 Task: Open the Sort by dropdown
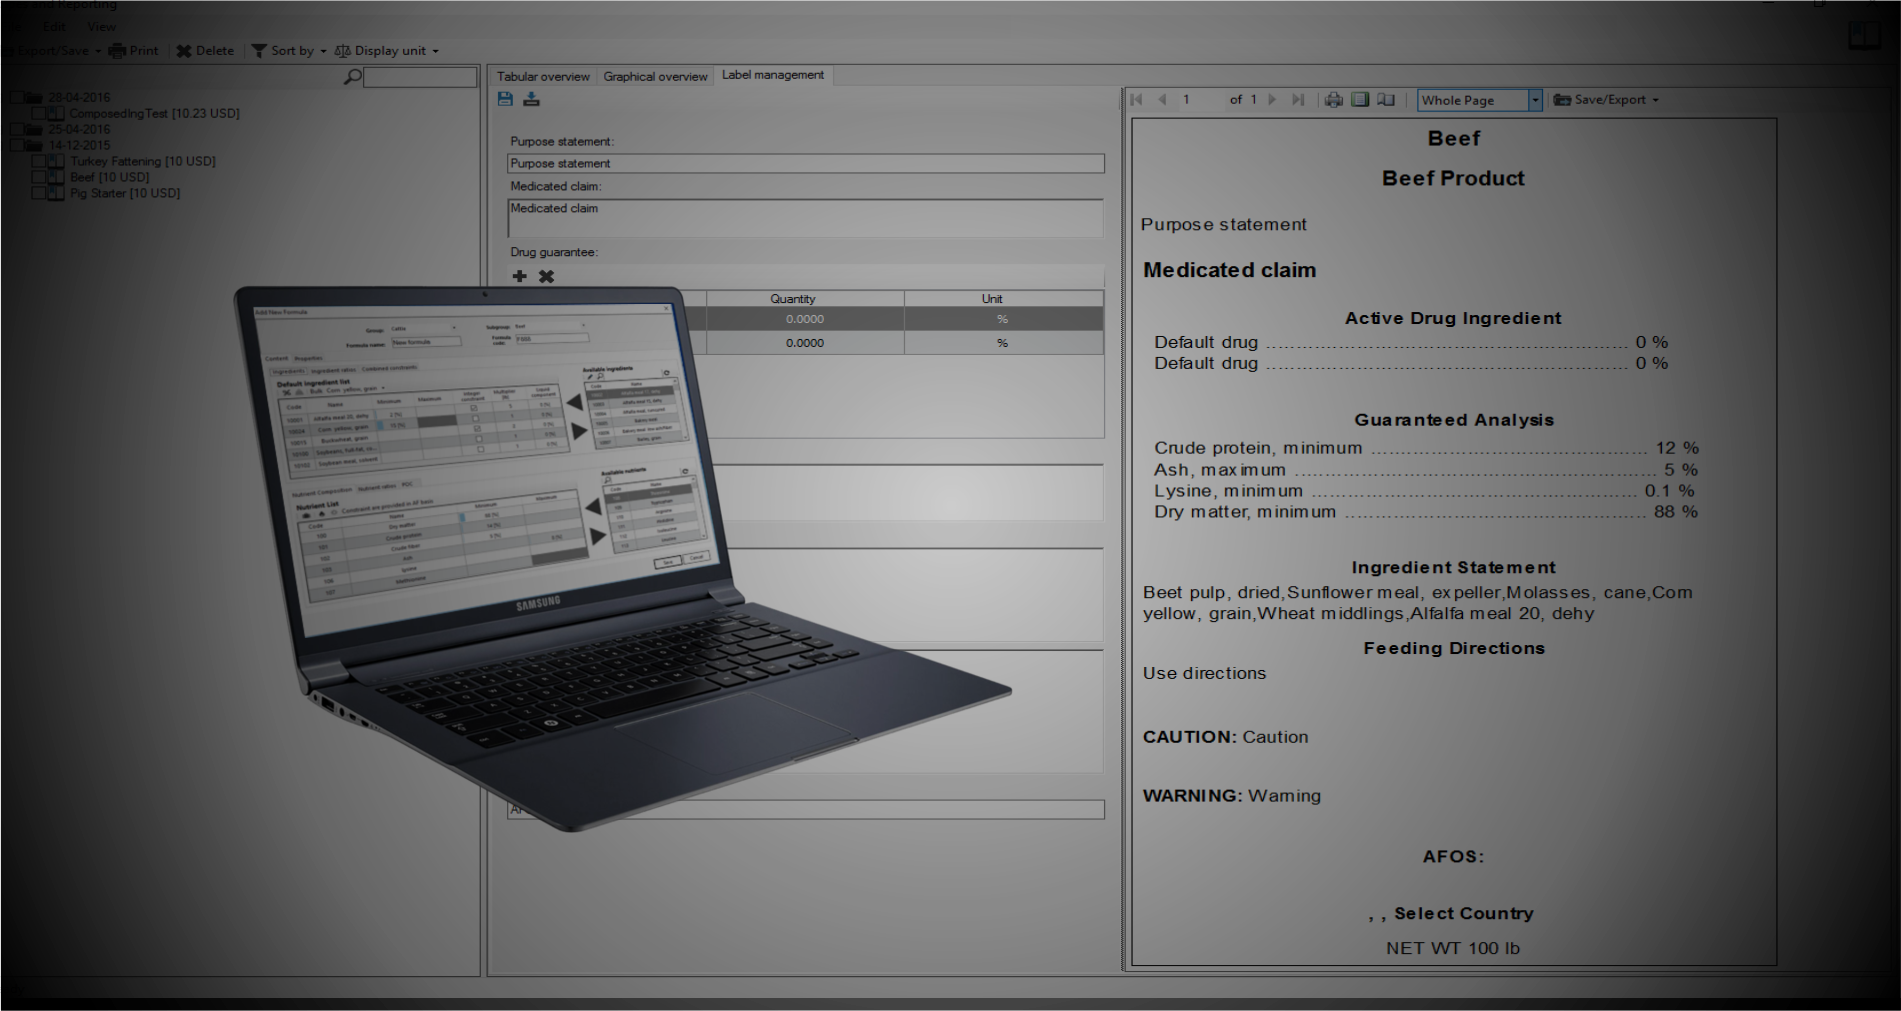click(x=289, y=51)
